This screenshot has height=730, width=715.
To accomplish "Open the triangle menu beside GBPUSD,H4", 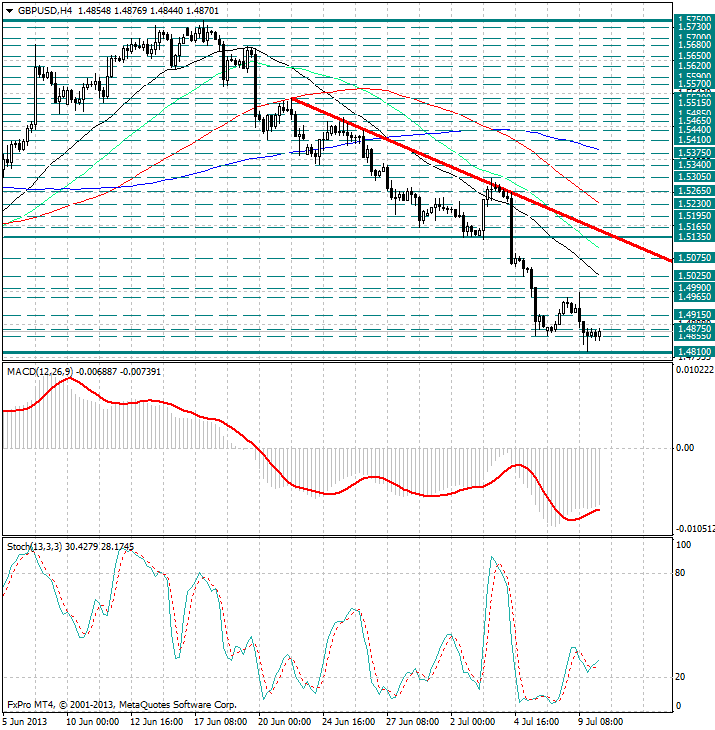I will click(10, 11).
